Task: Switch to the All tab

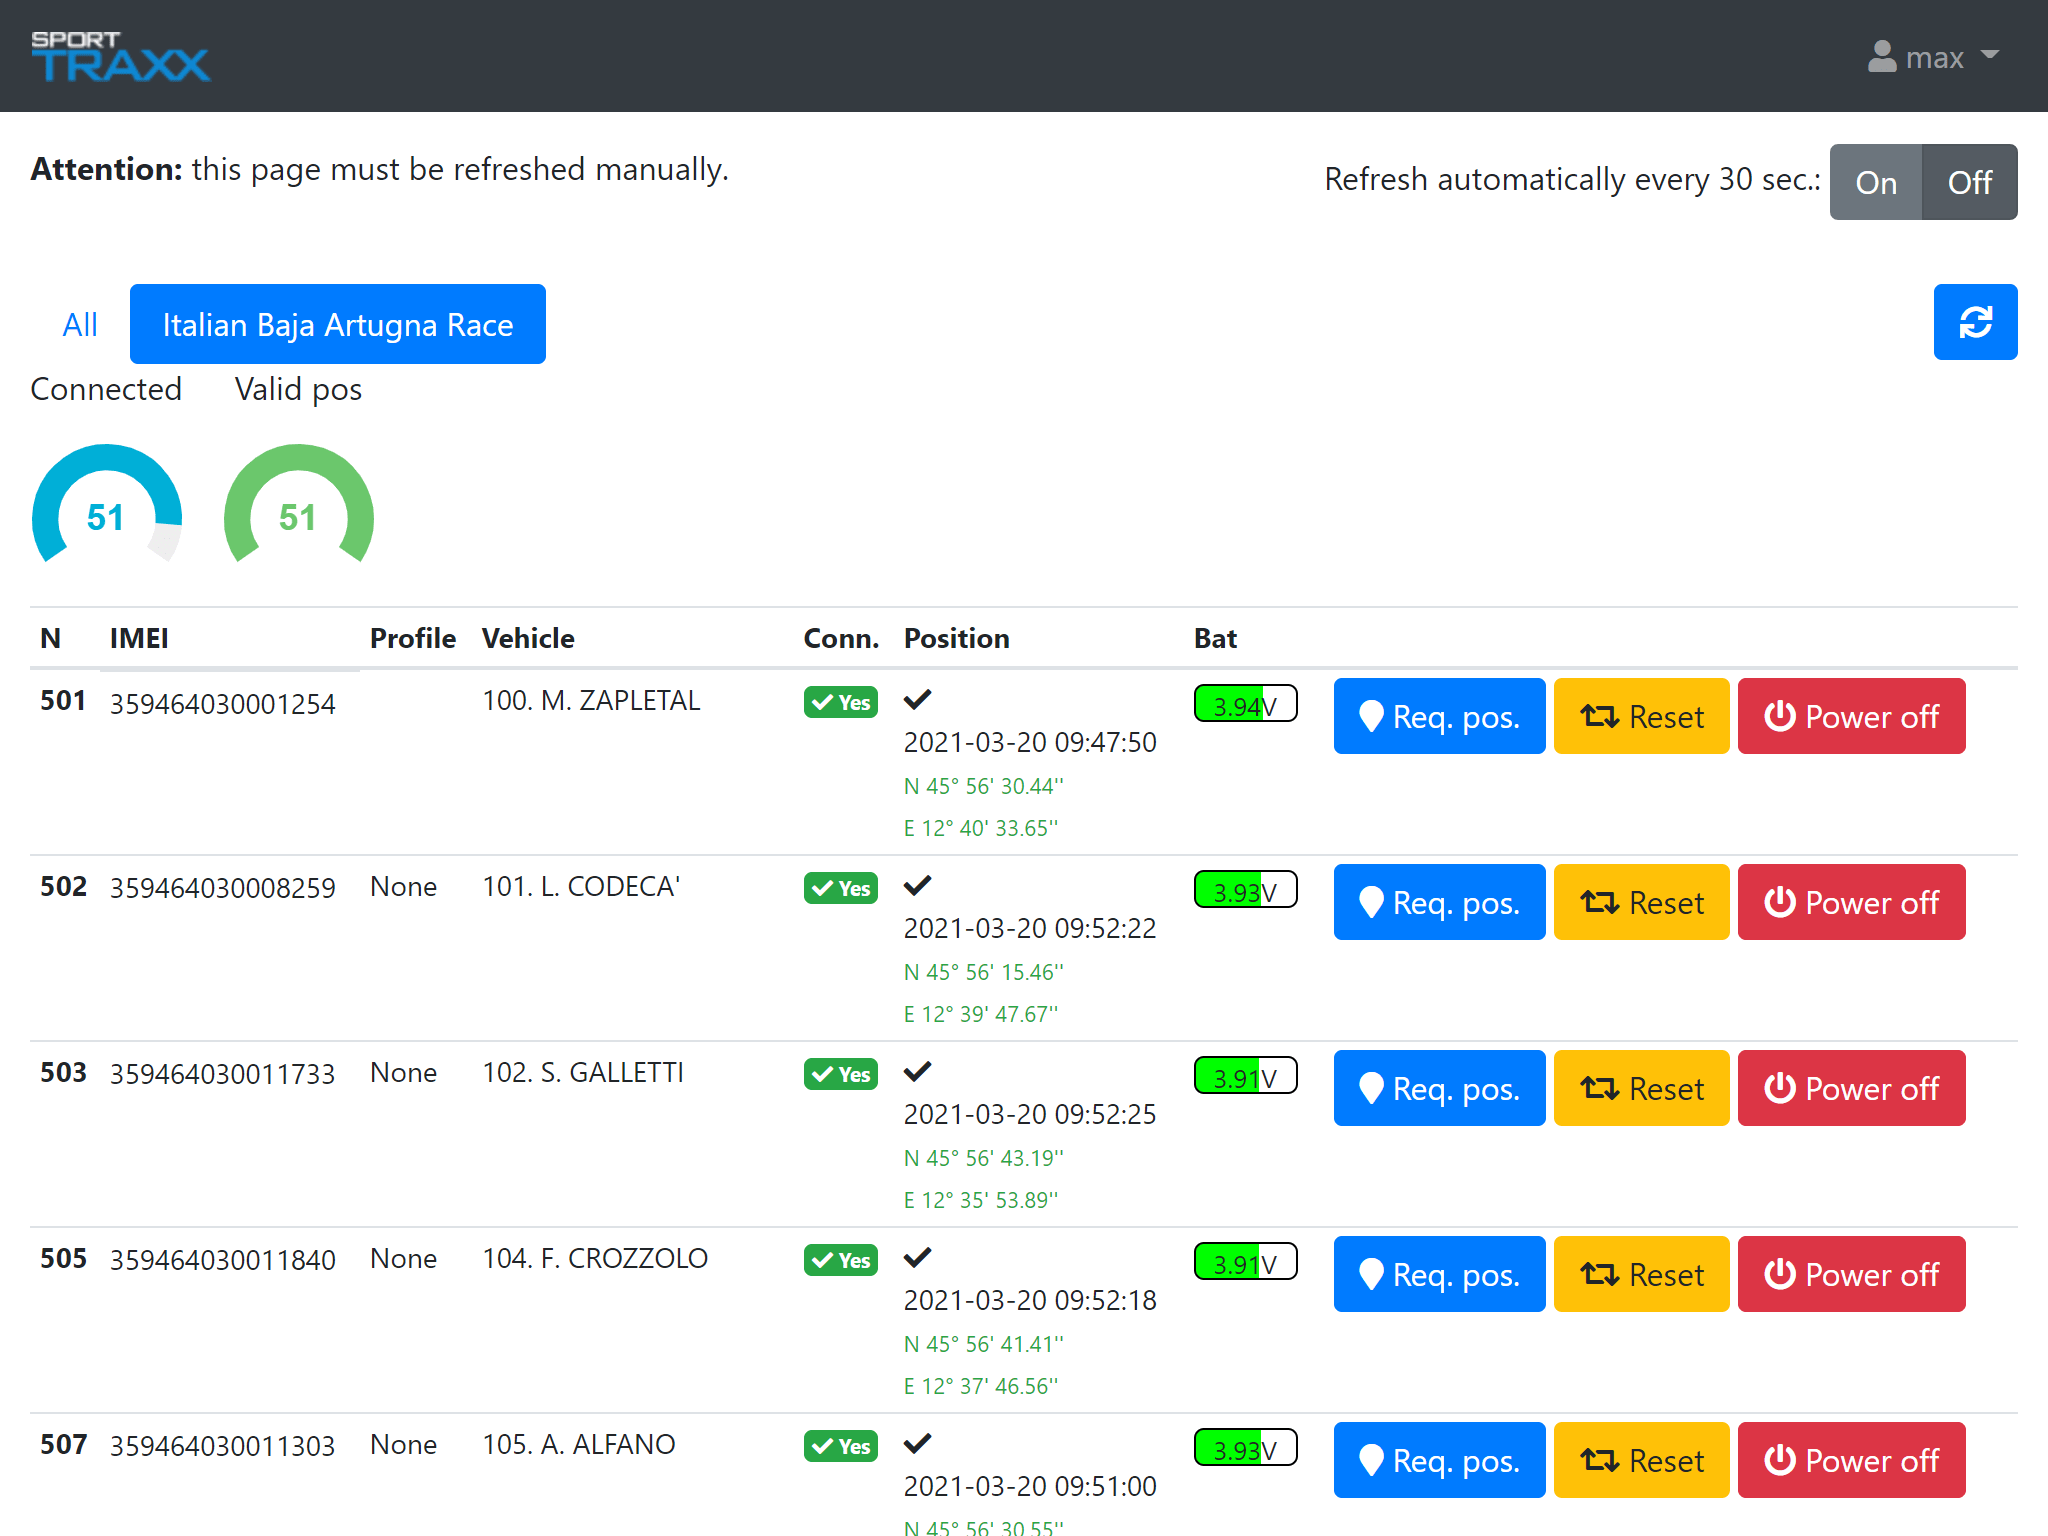Action: point(80,324)
